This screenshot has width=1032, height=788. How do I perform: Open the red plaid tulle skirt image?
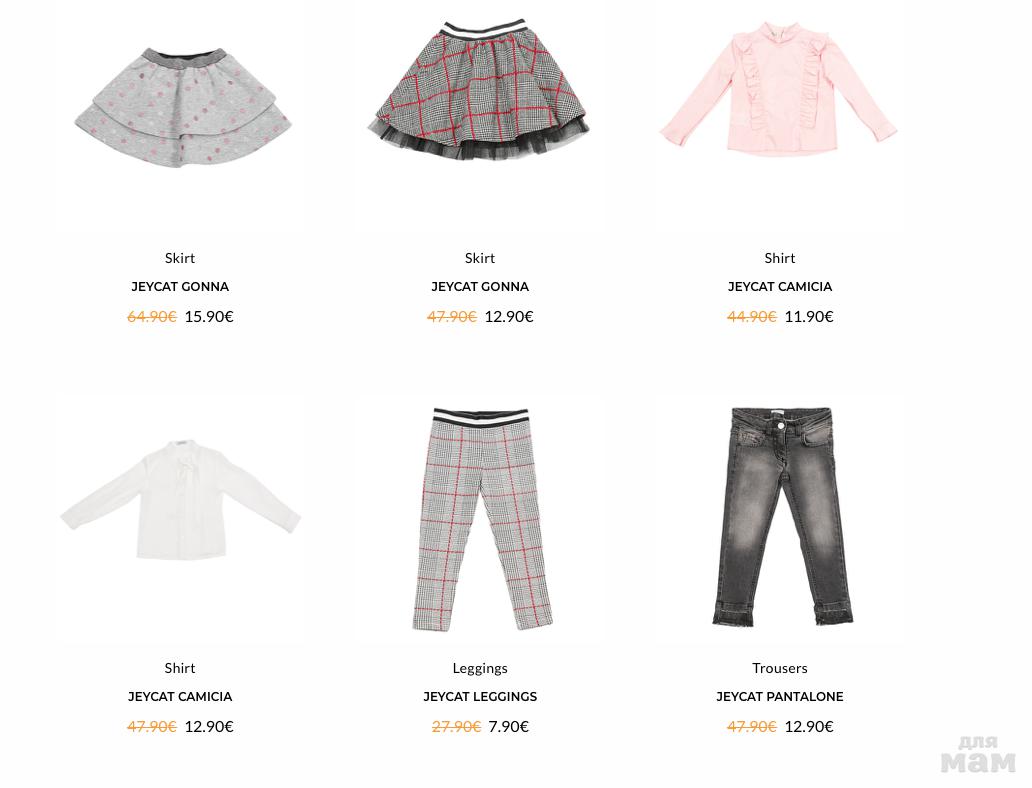coord(478,90)
